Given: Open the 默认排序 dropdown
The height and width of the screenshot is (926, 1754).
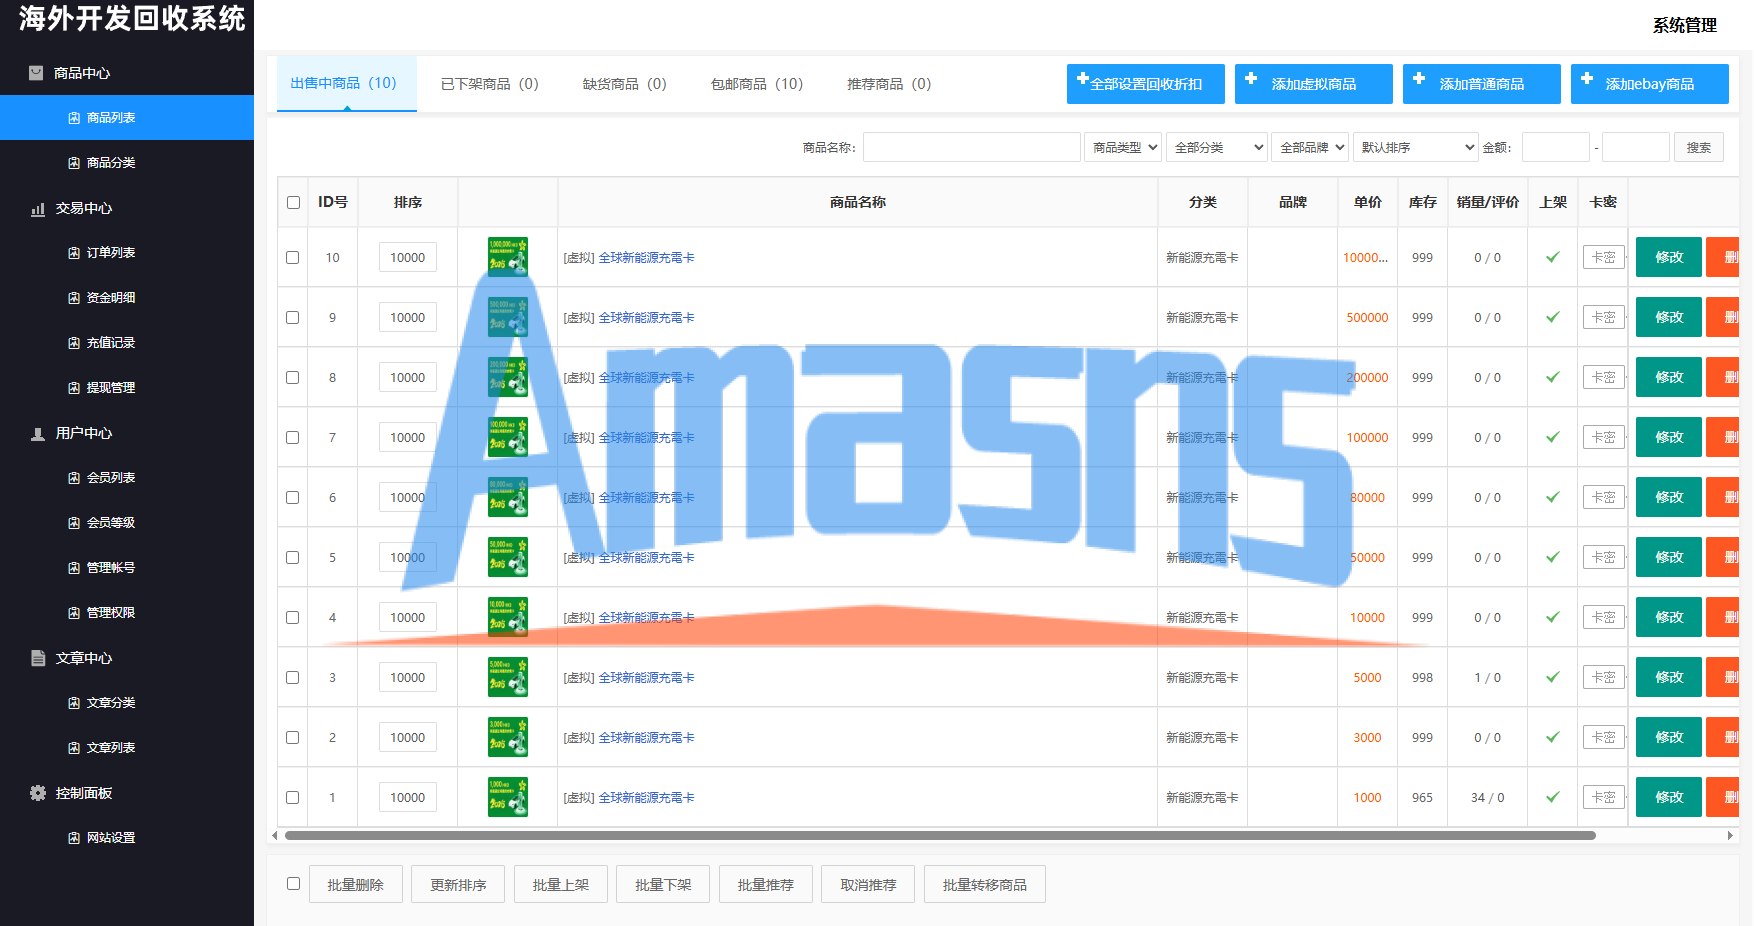Looking at the screenshot, I should point(1416,147).
